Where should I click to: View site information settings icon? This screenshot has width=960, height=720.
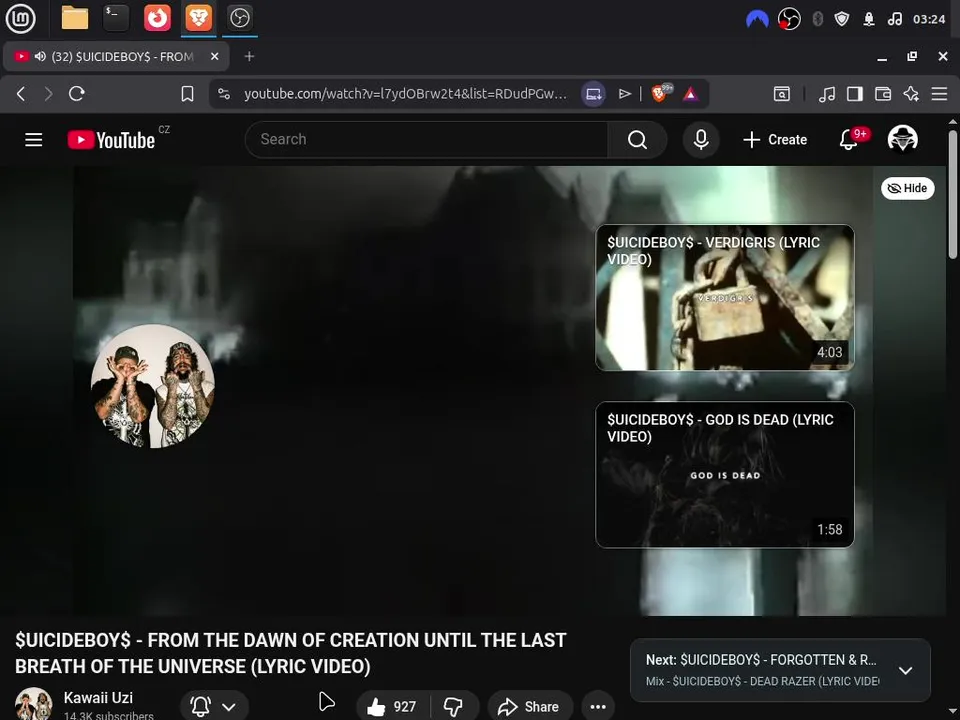(224, 94)
